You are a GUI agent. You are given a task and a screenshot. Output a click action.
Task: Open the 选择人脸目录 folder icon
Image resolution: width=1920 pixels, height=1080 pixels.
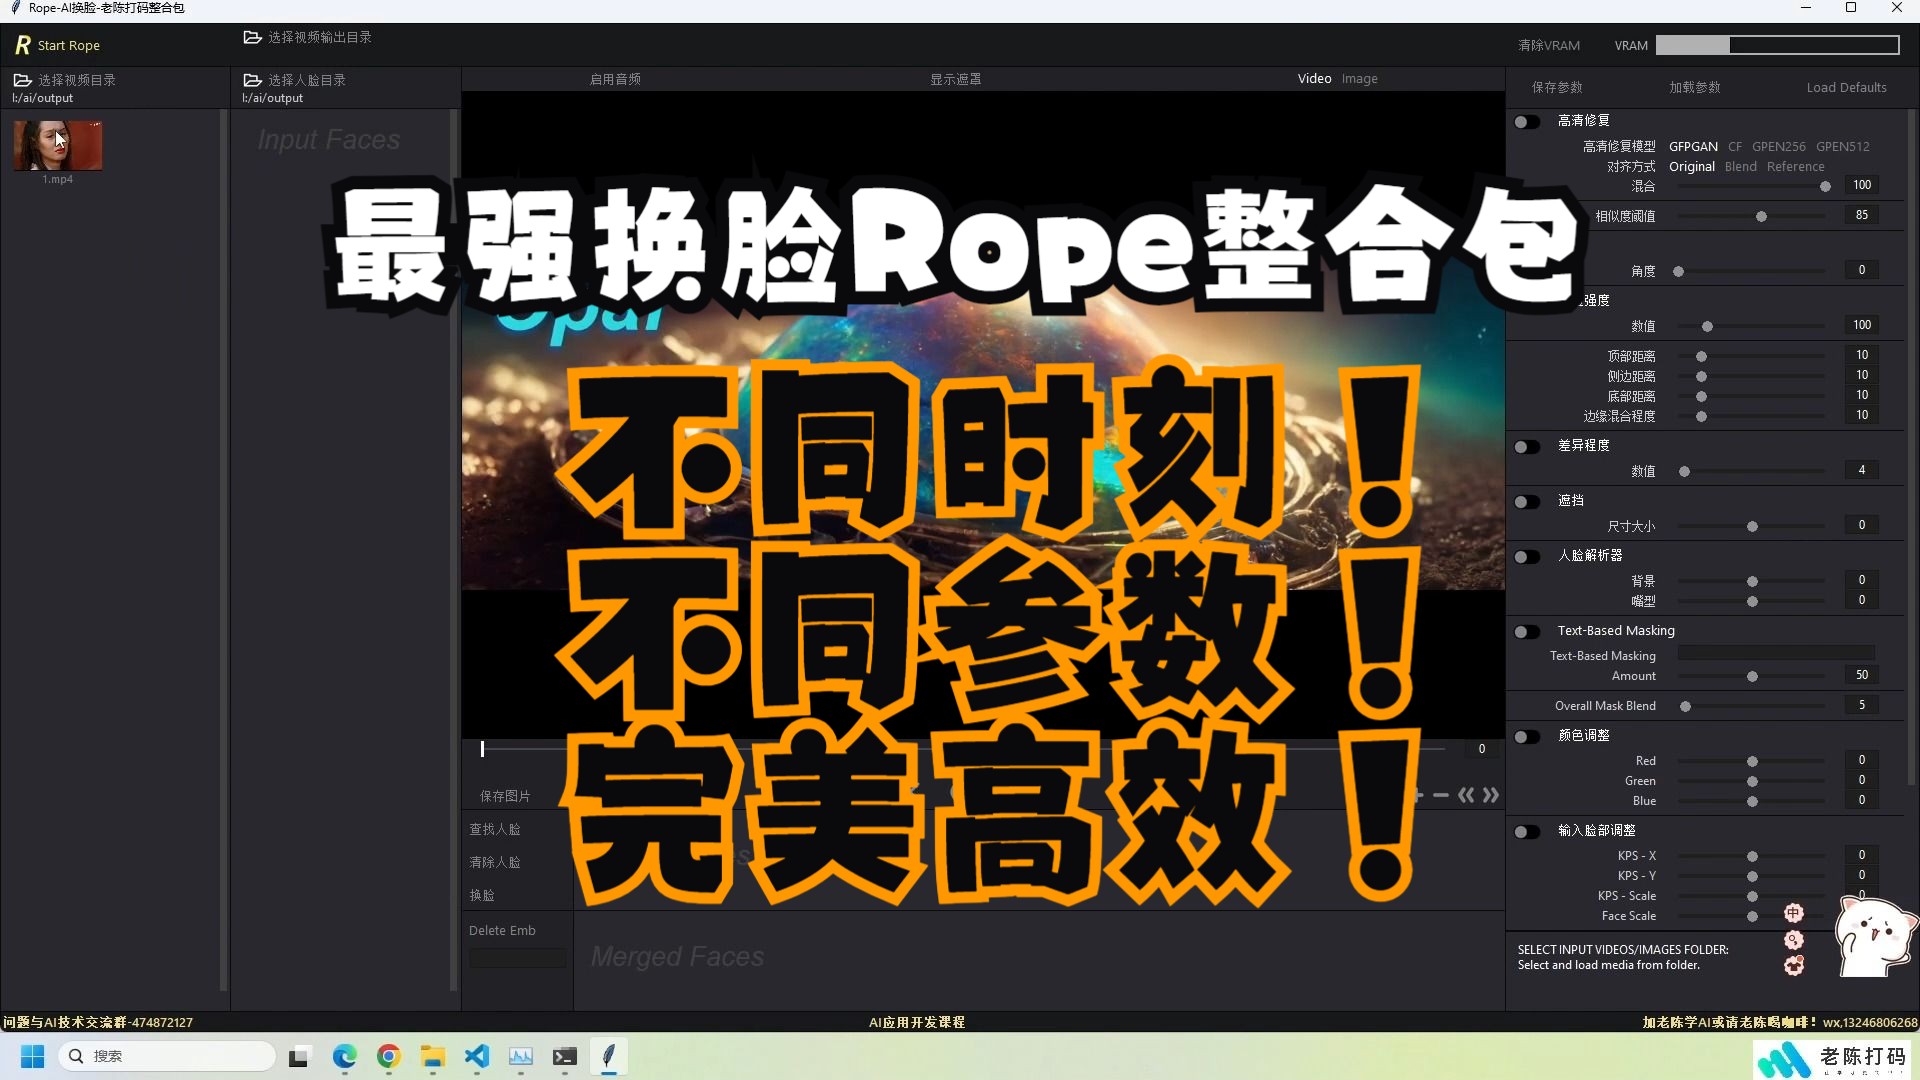point(253,80)
